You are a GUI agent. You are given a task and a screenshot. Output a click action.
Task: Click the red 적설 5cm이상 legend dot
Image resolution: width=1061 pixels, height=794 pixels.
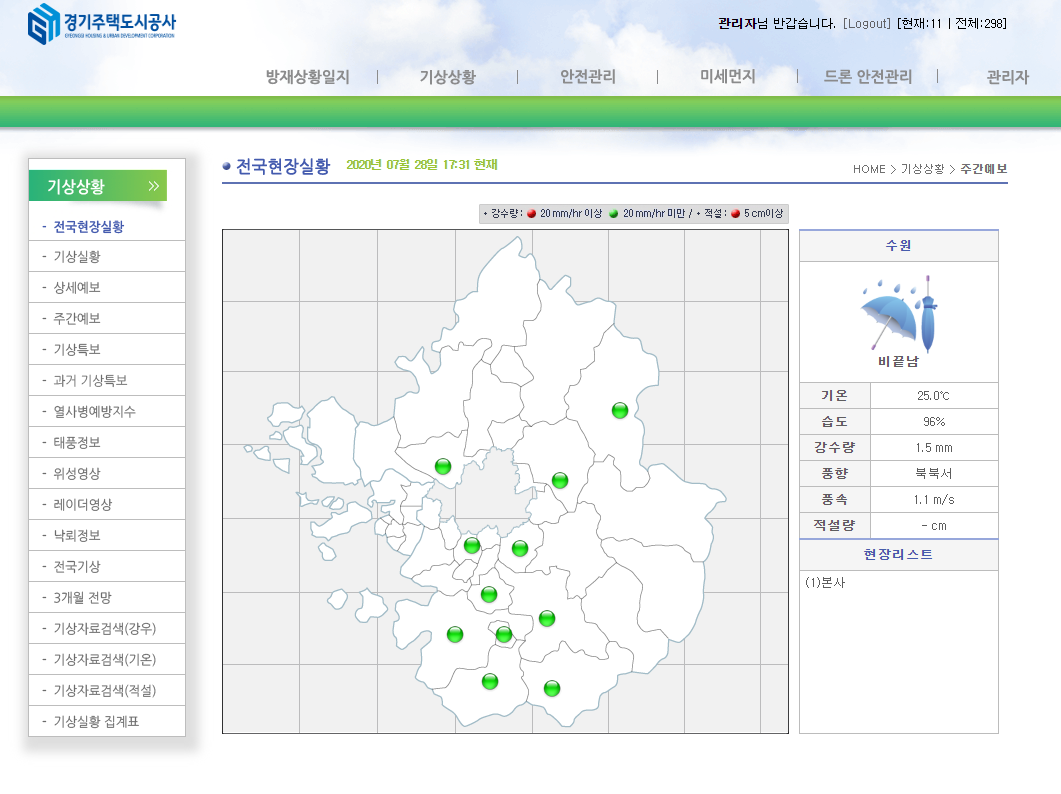tap(735, 214)
